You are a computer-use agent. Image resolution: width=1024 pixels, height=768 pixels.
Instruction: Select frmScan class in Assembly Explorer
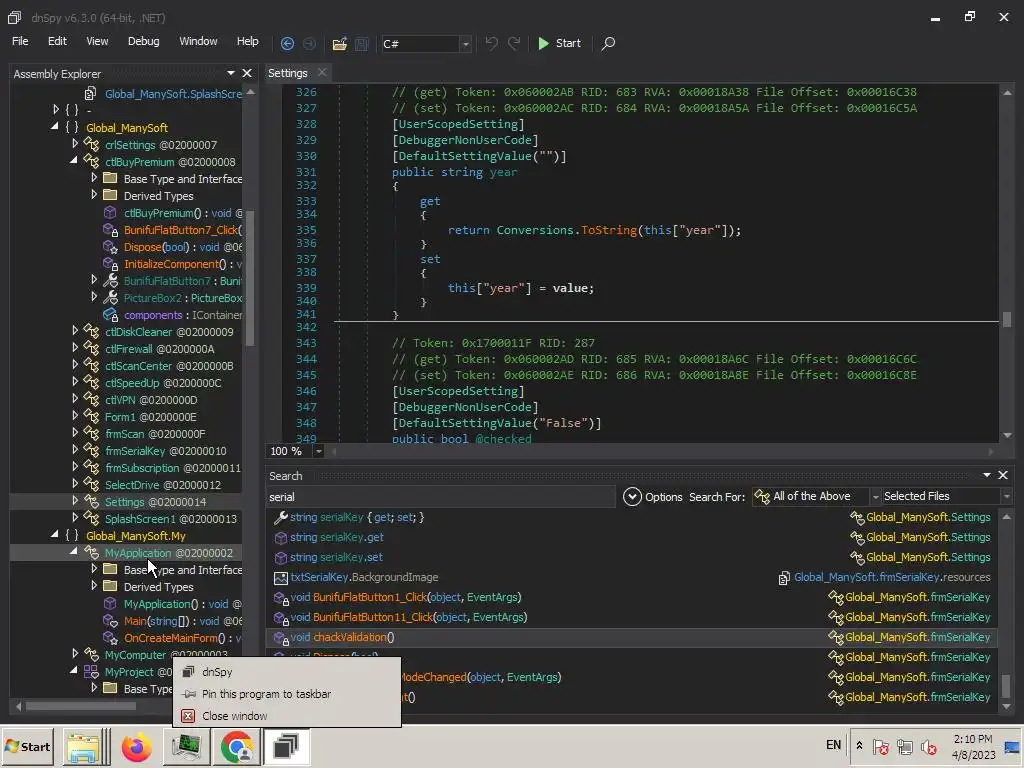pos(155,434)
